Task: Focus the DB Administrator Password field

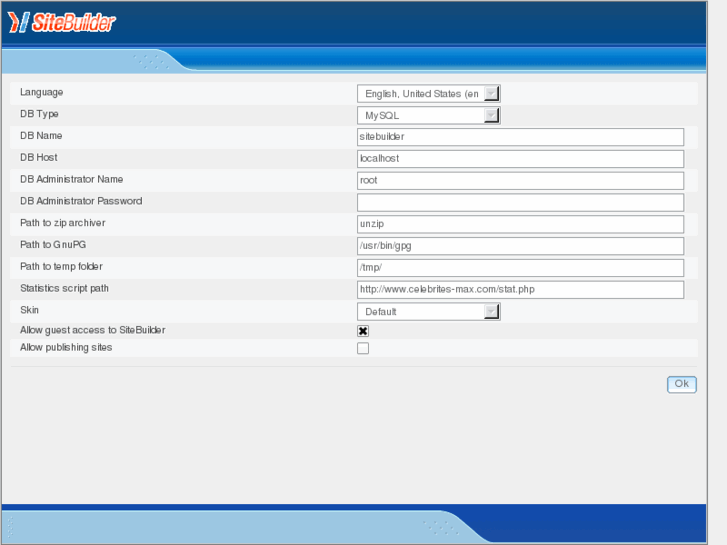Action: (x=520, y=202)
